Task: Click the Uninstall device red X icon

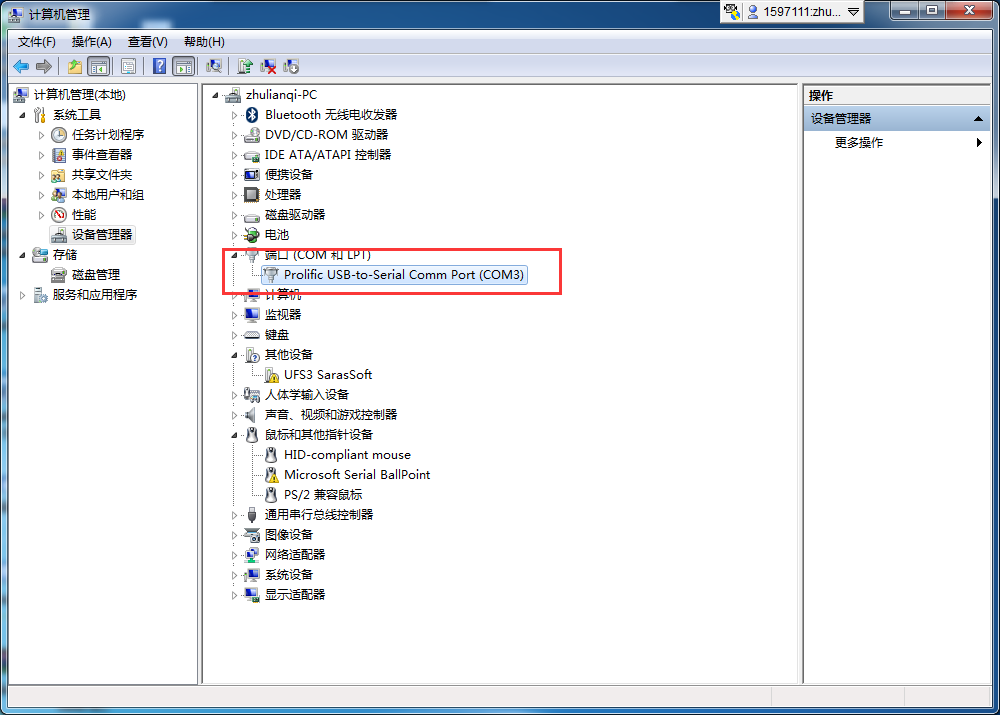Action: pos(268,66)
